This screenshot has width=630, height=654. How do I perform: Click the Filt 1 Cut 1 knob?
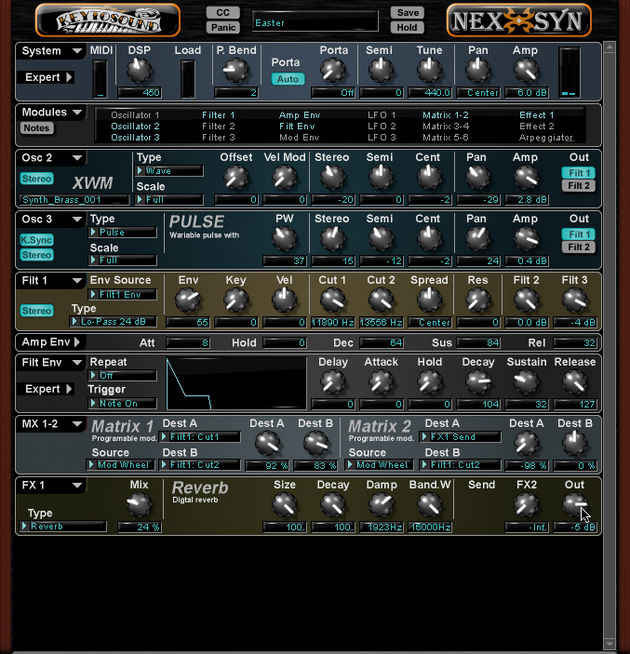coord(333,300)
